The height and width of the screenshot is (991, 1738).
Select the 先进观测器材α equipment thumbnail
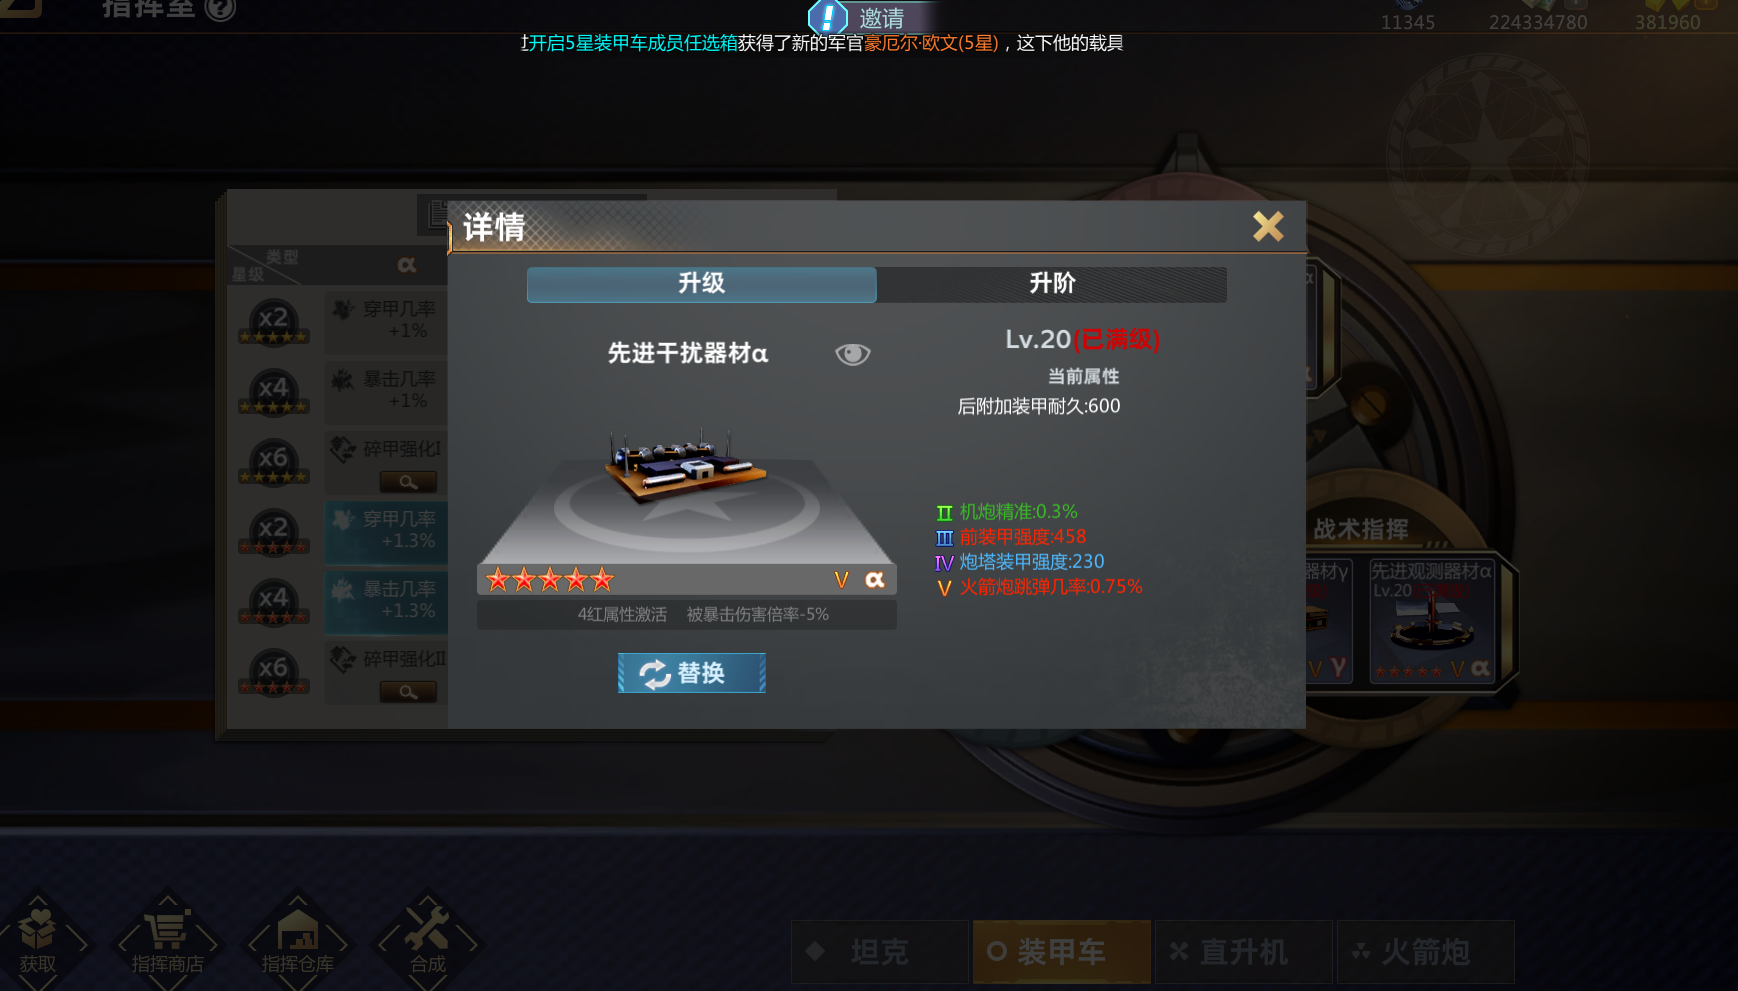(x=1431, y=621)
